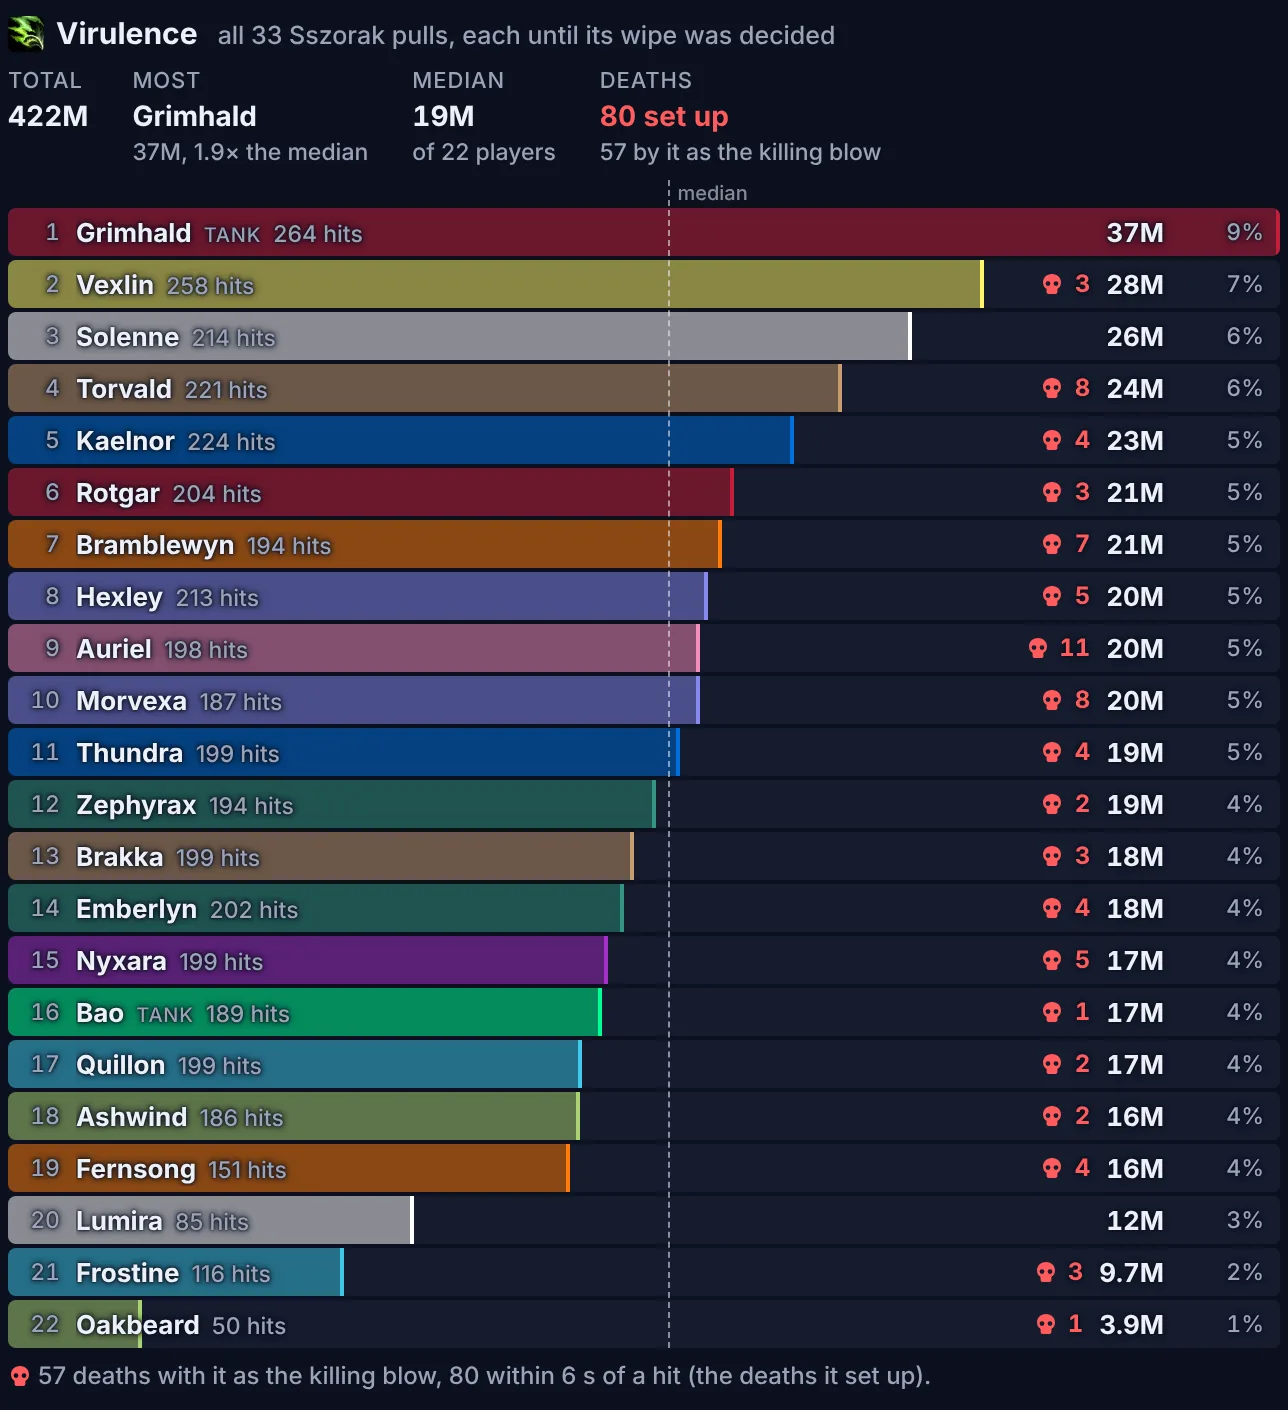Viewport: 1288px width, 1410px height.
Task: Click Oakbeard's 3.9M damage value
Action: coord(1131,1325)
